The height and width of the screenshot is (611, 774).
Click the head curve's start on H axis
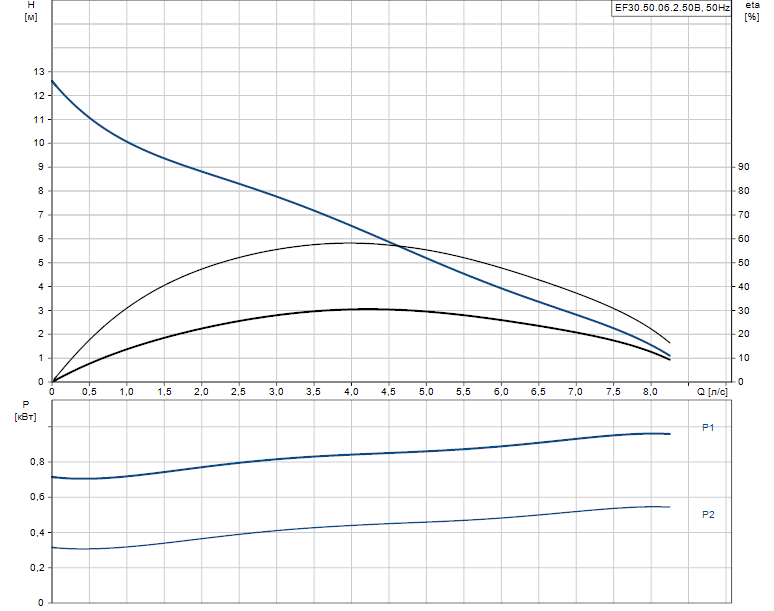tap(53, 80)
